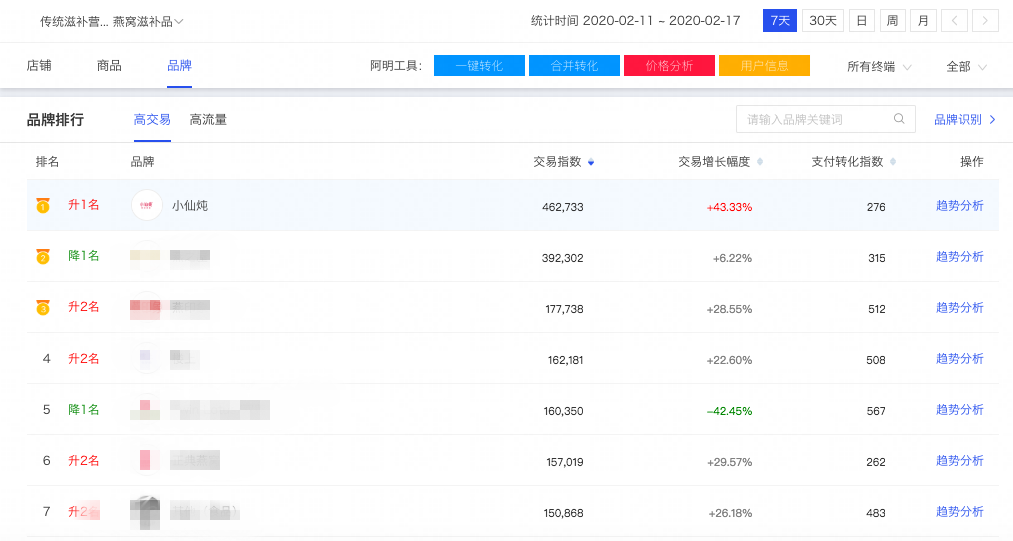The image size is (1013, 541).
Task: Sort by 交易指数 column arrow
Action: pyautogui.click(x=591, y=162)
